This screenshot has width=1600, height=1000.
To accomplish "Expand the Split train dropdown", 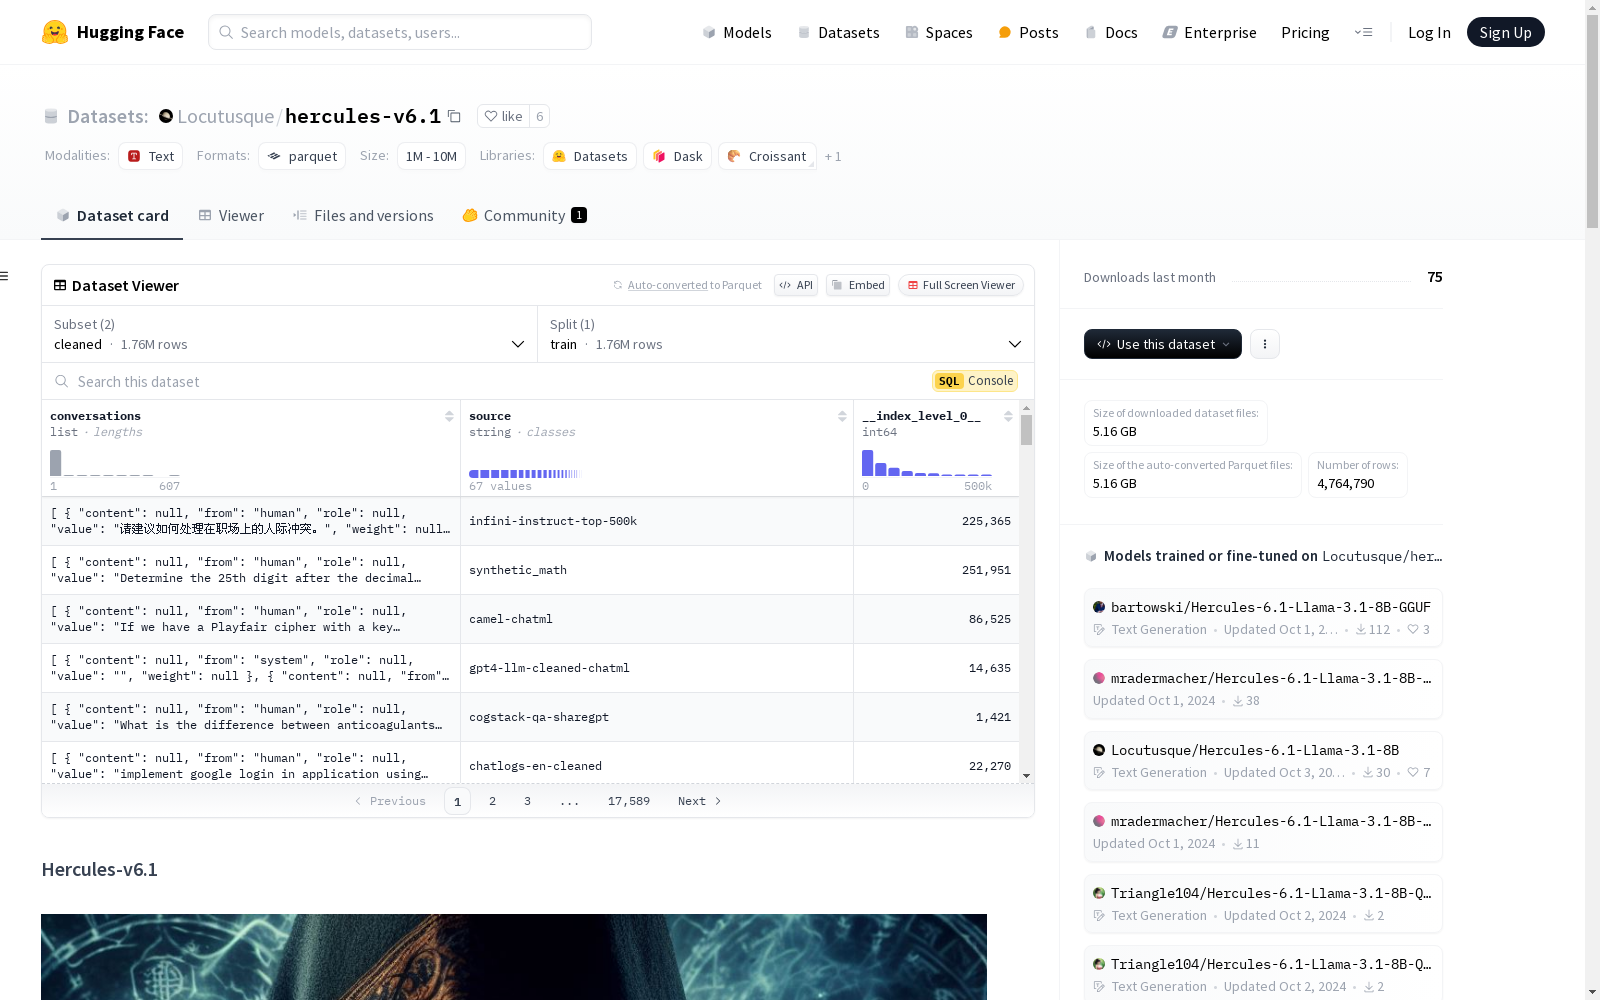I will coord(786,334).
